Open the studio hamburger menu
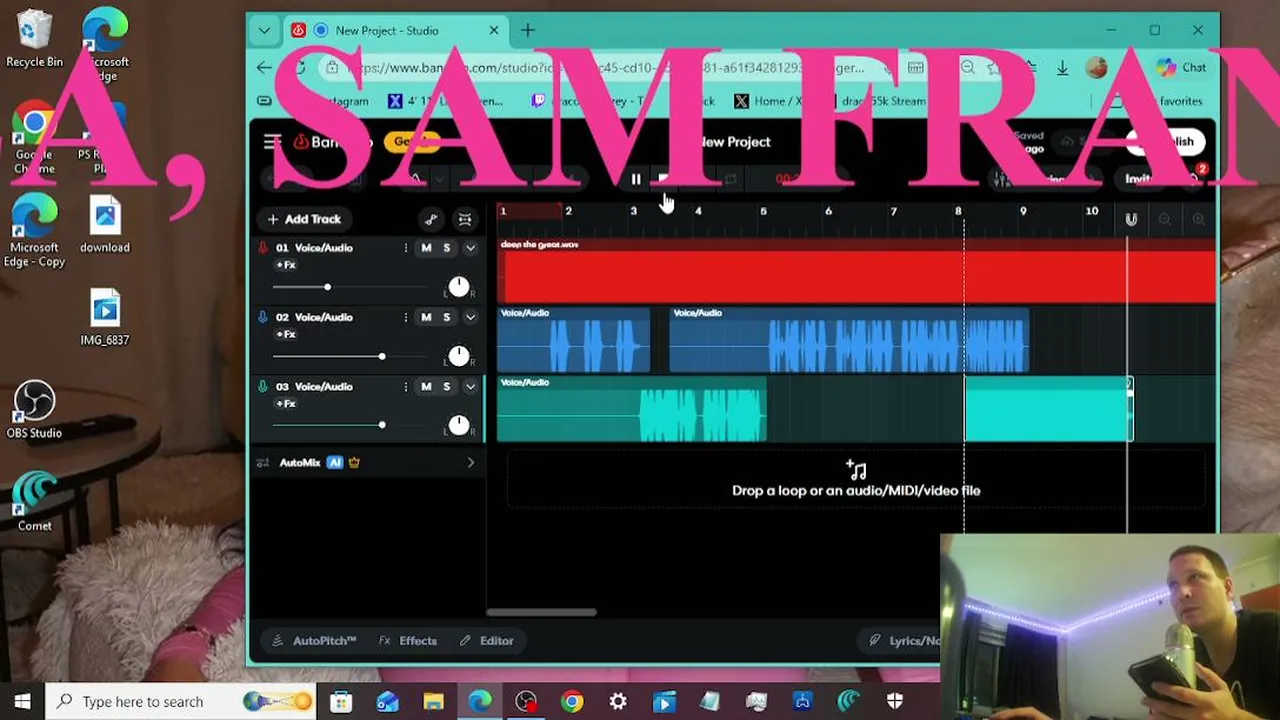1280x720 pixels. (270, 142)
